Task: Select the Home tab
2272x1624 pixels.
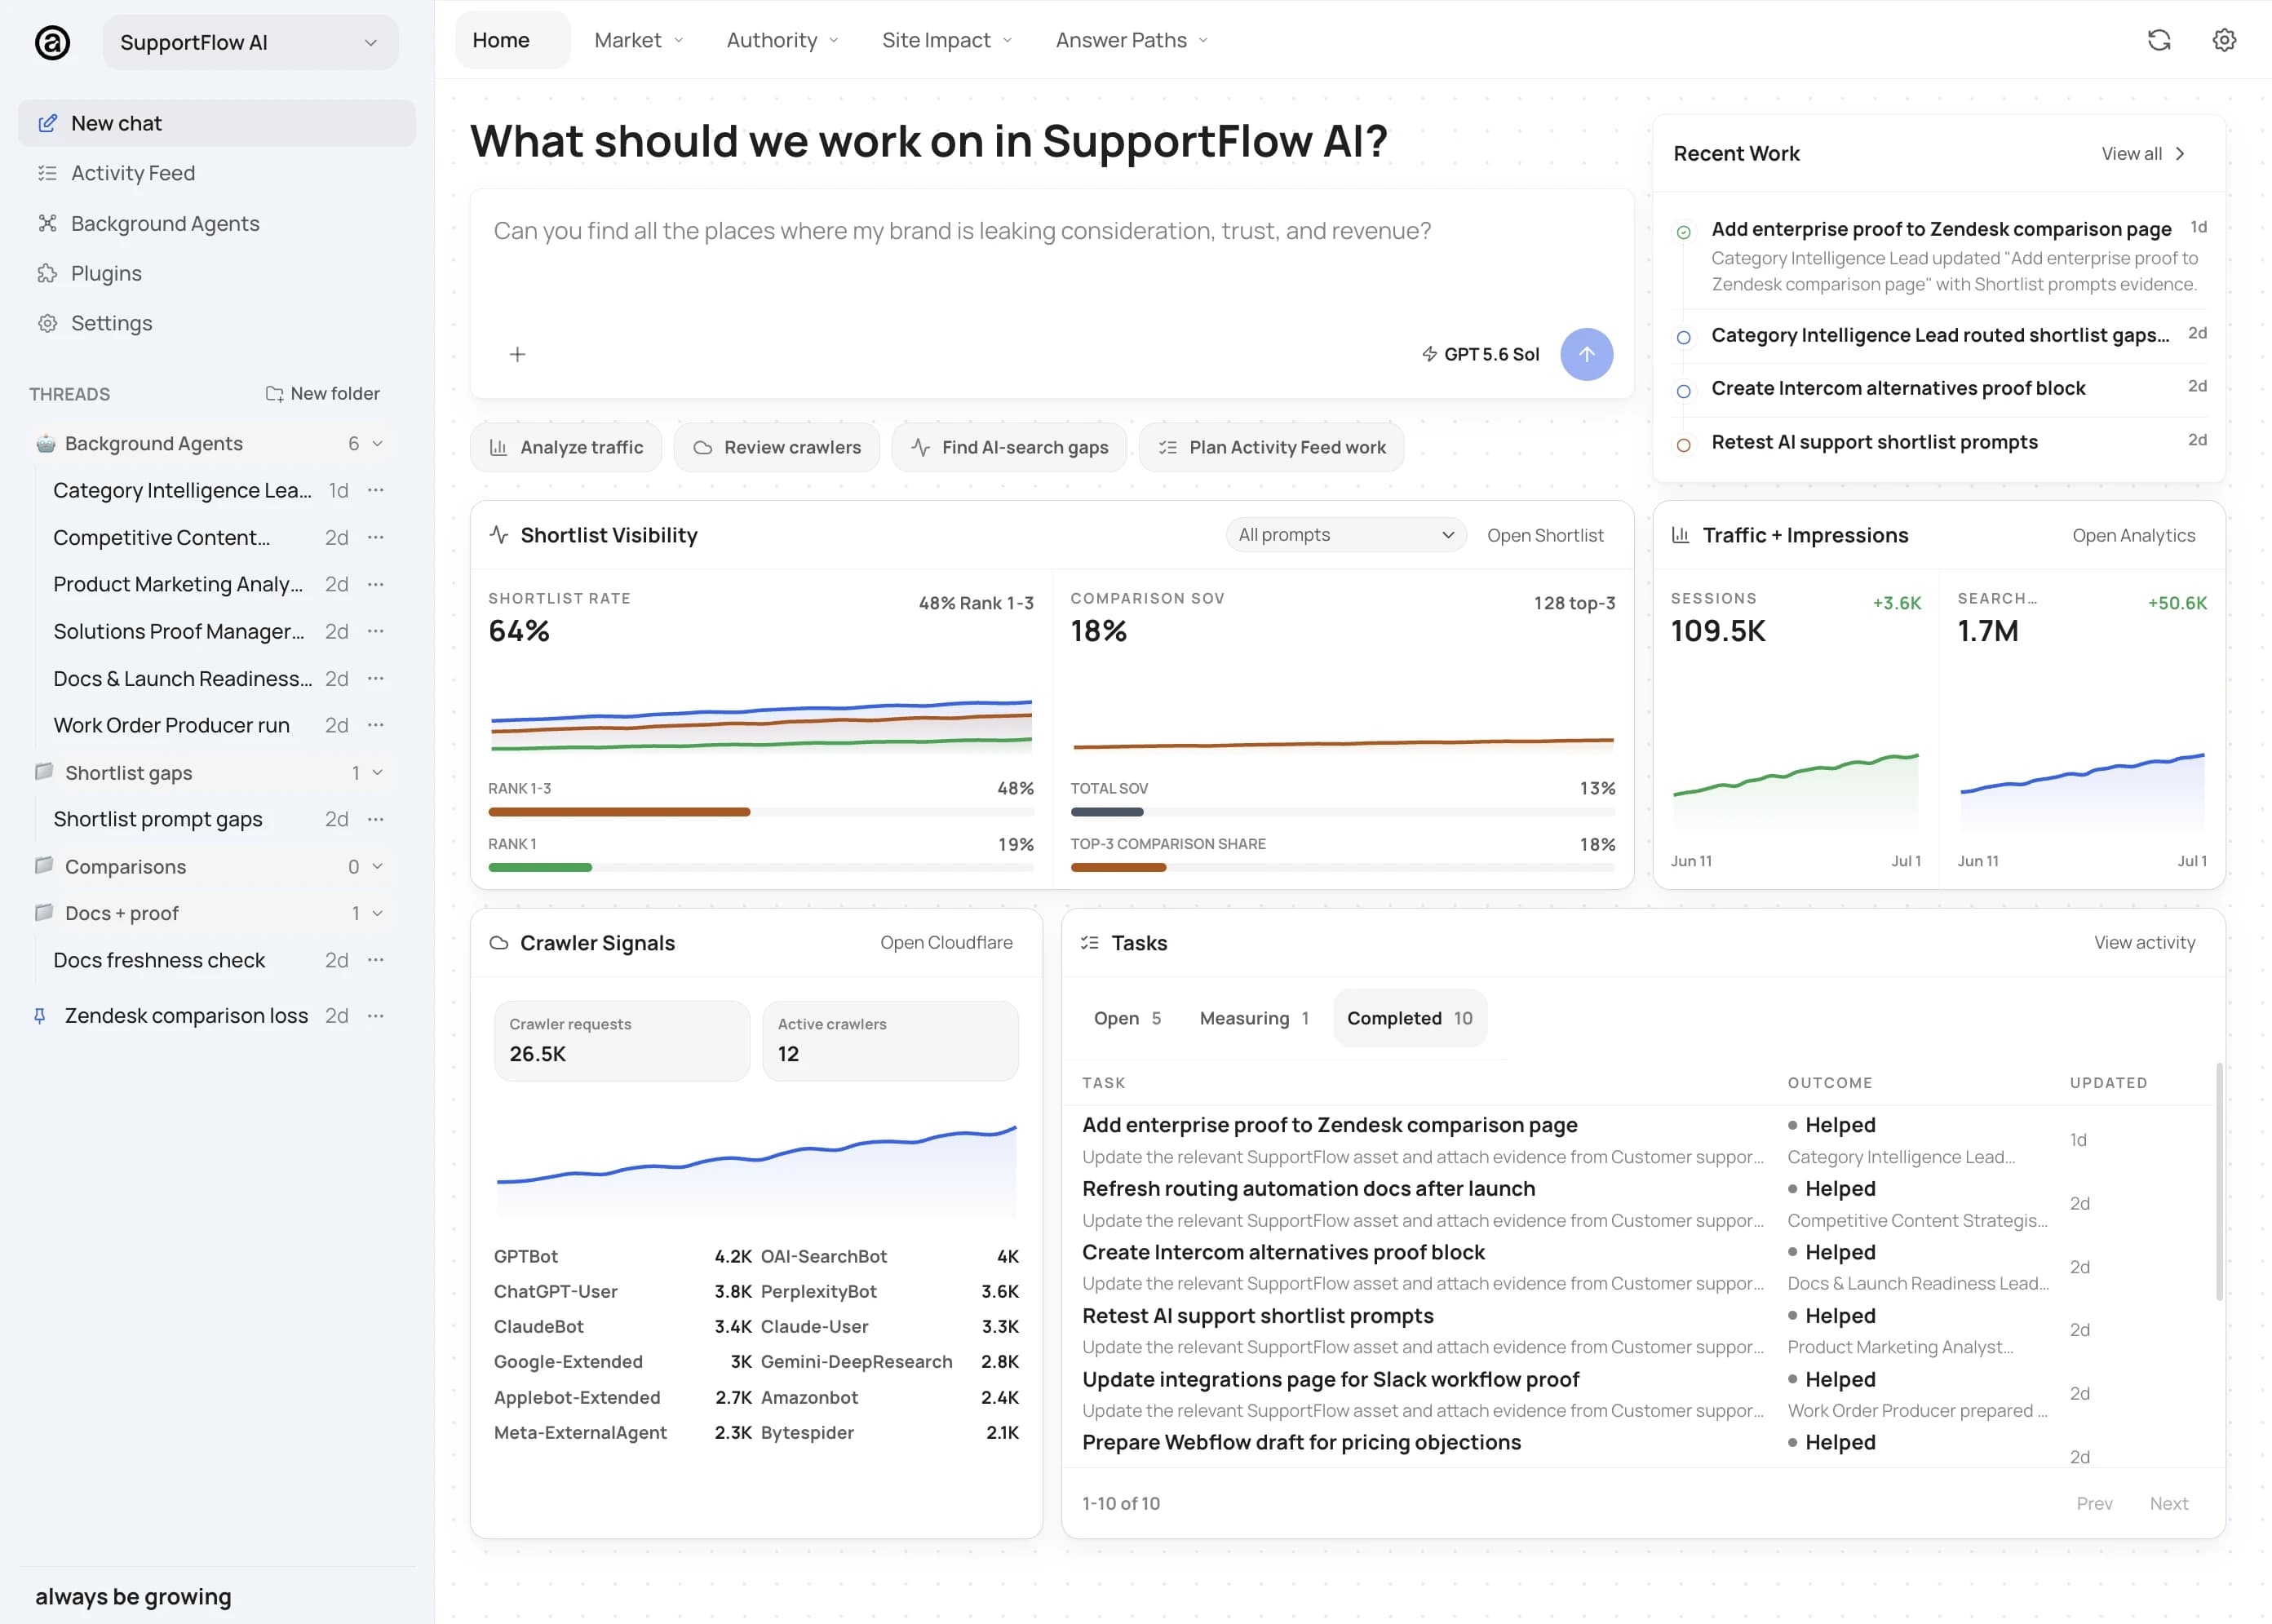Action: [x=512, y=40]
